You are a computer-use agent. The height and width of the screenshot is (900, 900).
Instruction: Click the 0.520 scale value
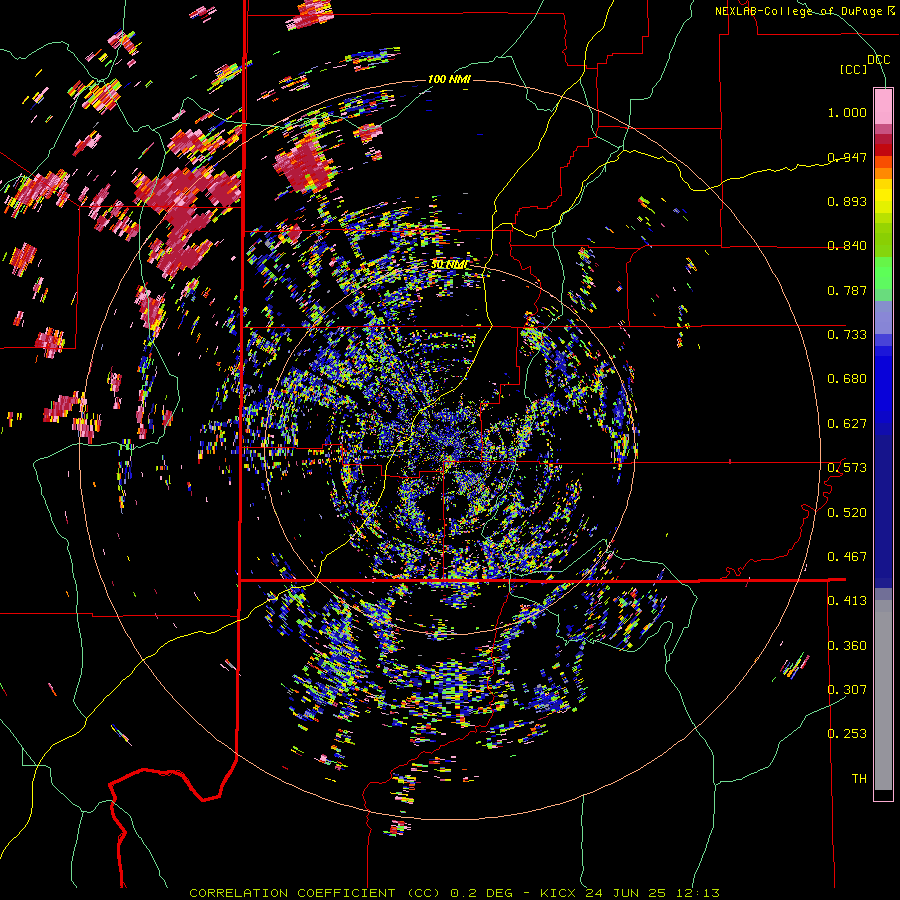[847, 513]
